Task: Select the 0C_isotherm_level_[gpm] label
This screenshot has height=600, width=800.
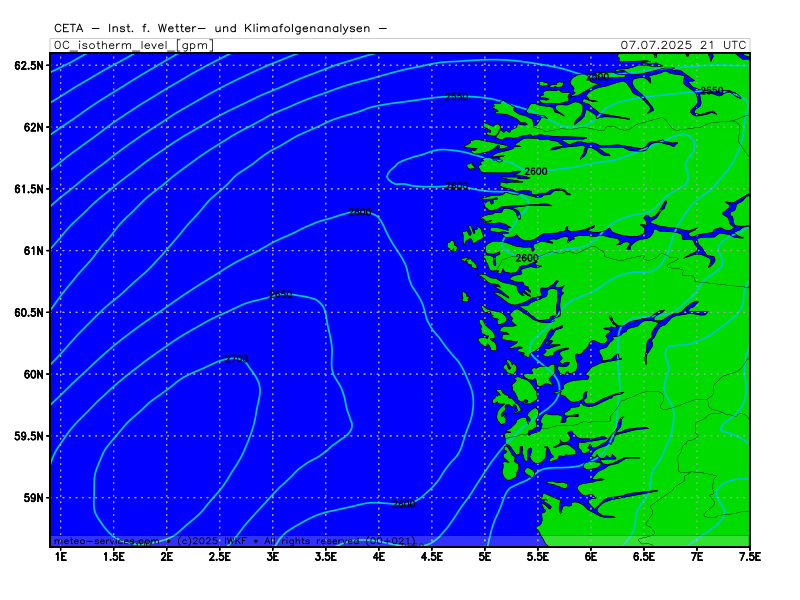Action: (134, 45)
